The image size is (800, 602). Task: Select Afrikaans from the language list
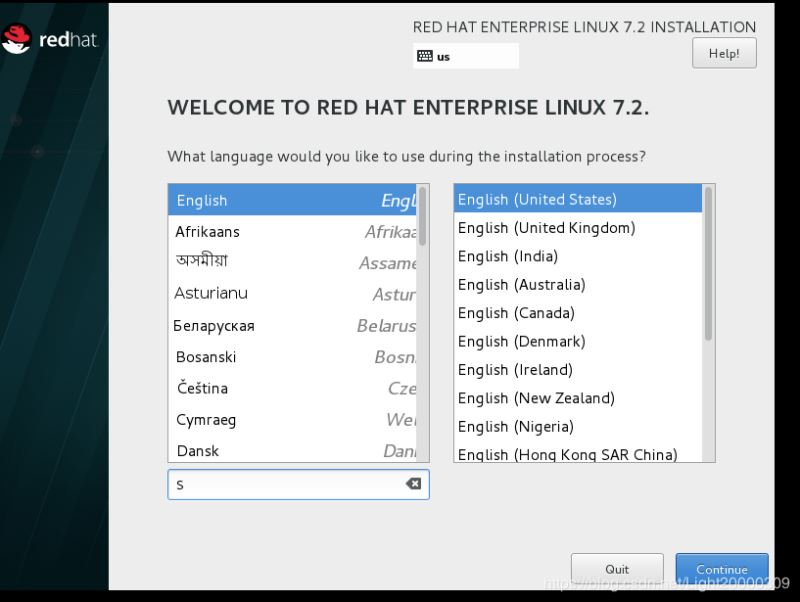210,231
